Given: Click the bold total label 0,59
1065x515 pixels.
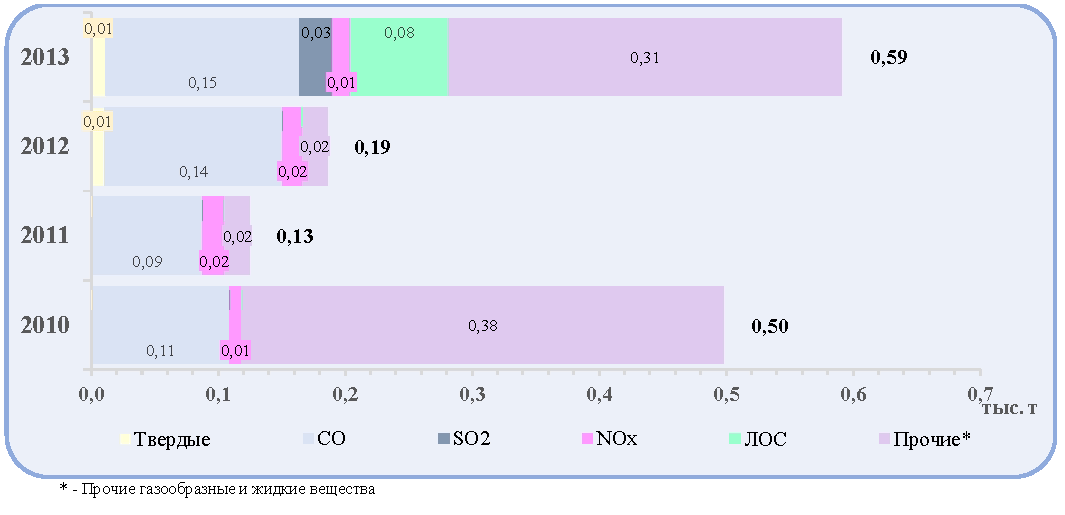Looking at the screenshot, I should click(x=888, y=57).
